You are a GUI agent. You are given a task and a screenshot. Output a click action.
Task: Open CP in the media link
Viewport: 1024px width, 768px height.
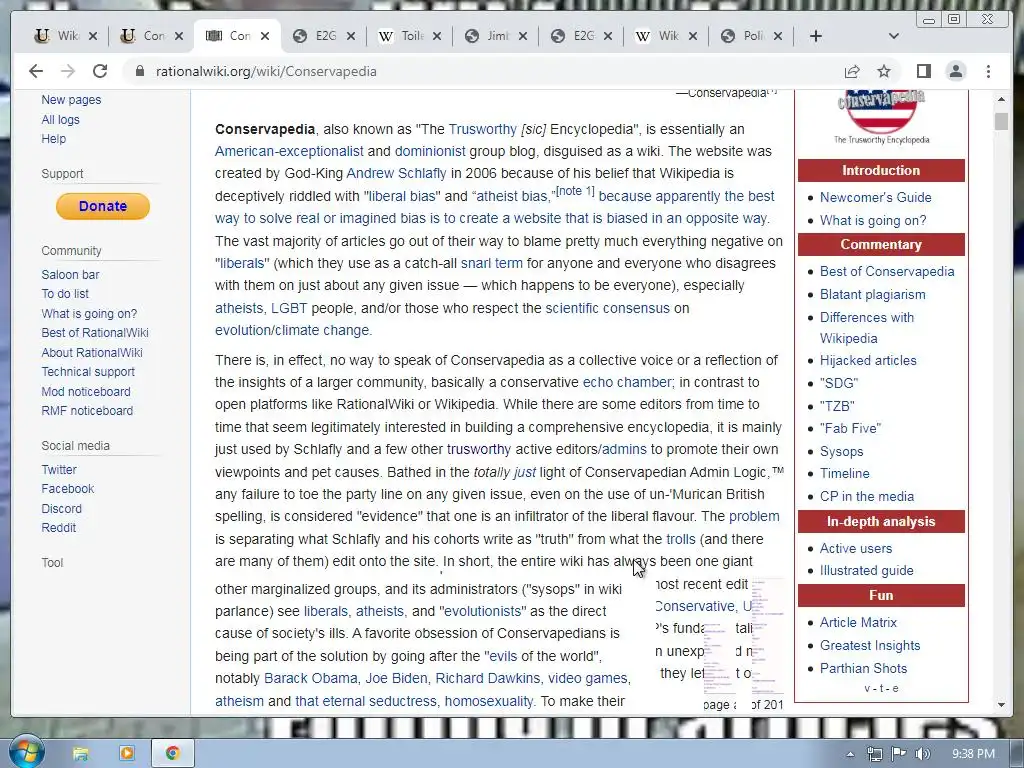tap(867, 496)
